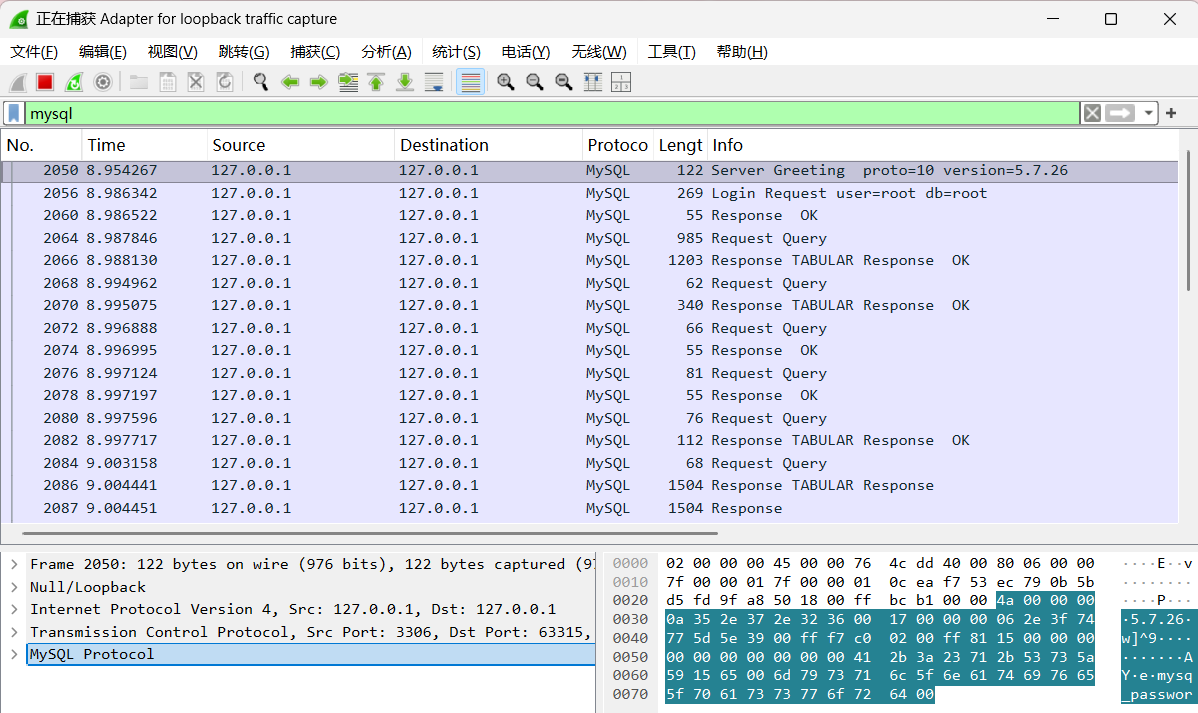Jump to the last packet
The width and height of the screenshot is (1198, 713).
(405, 82)
